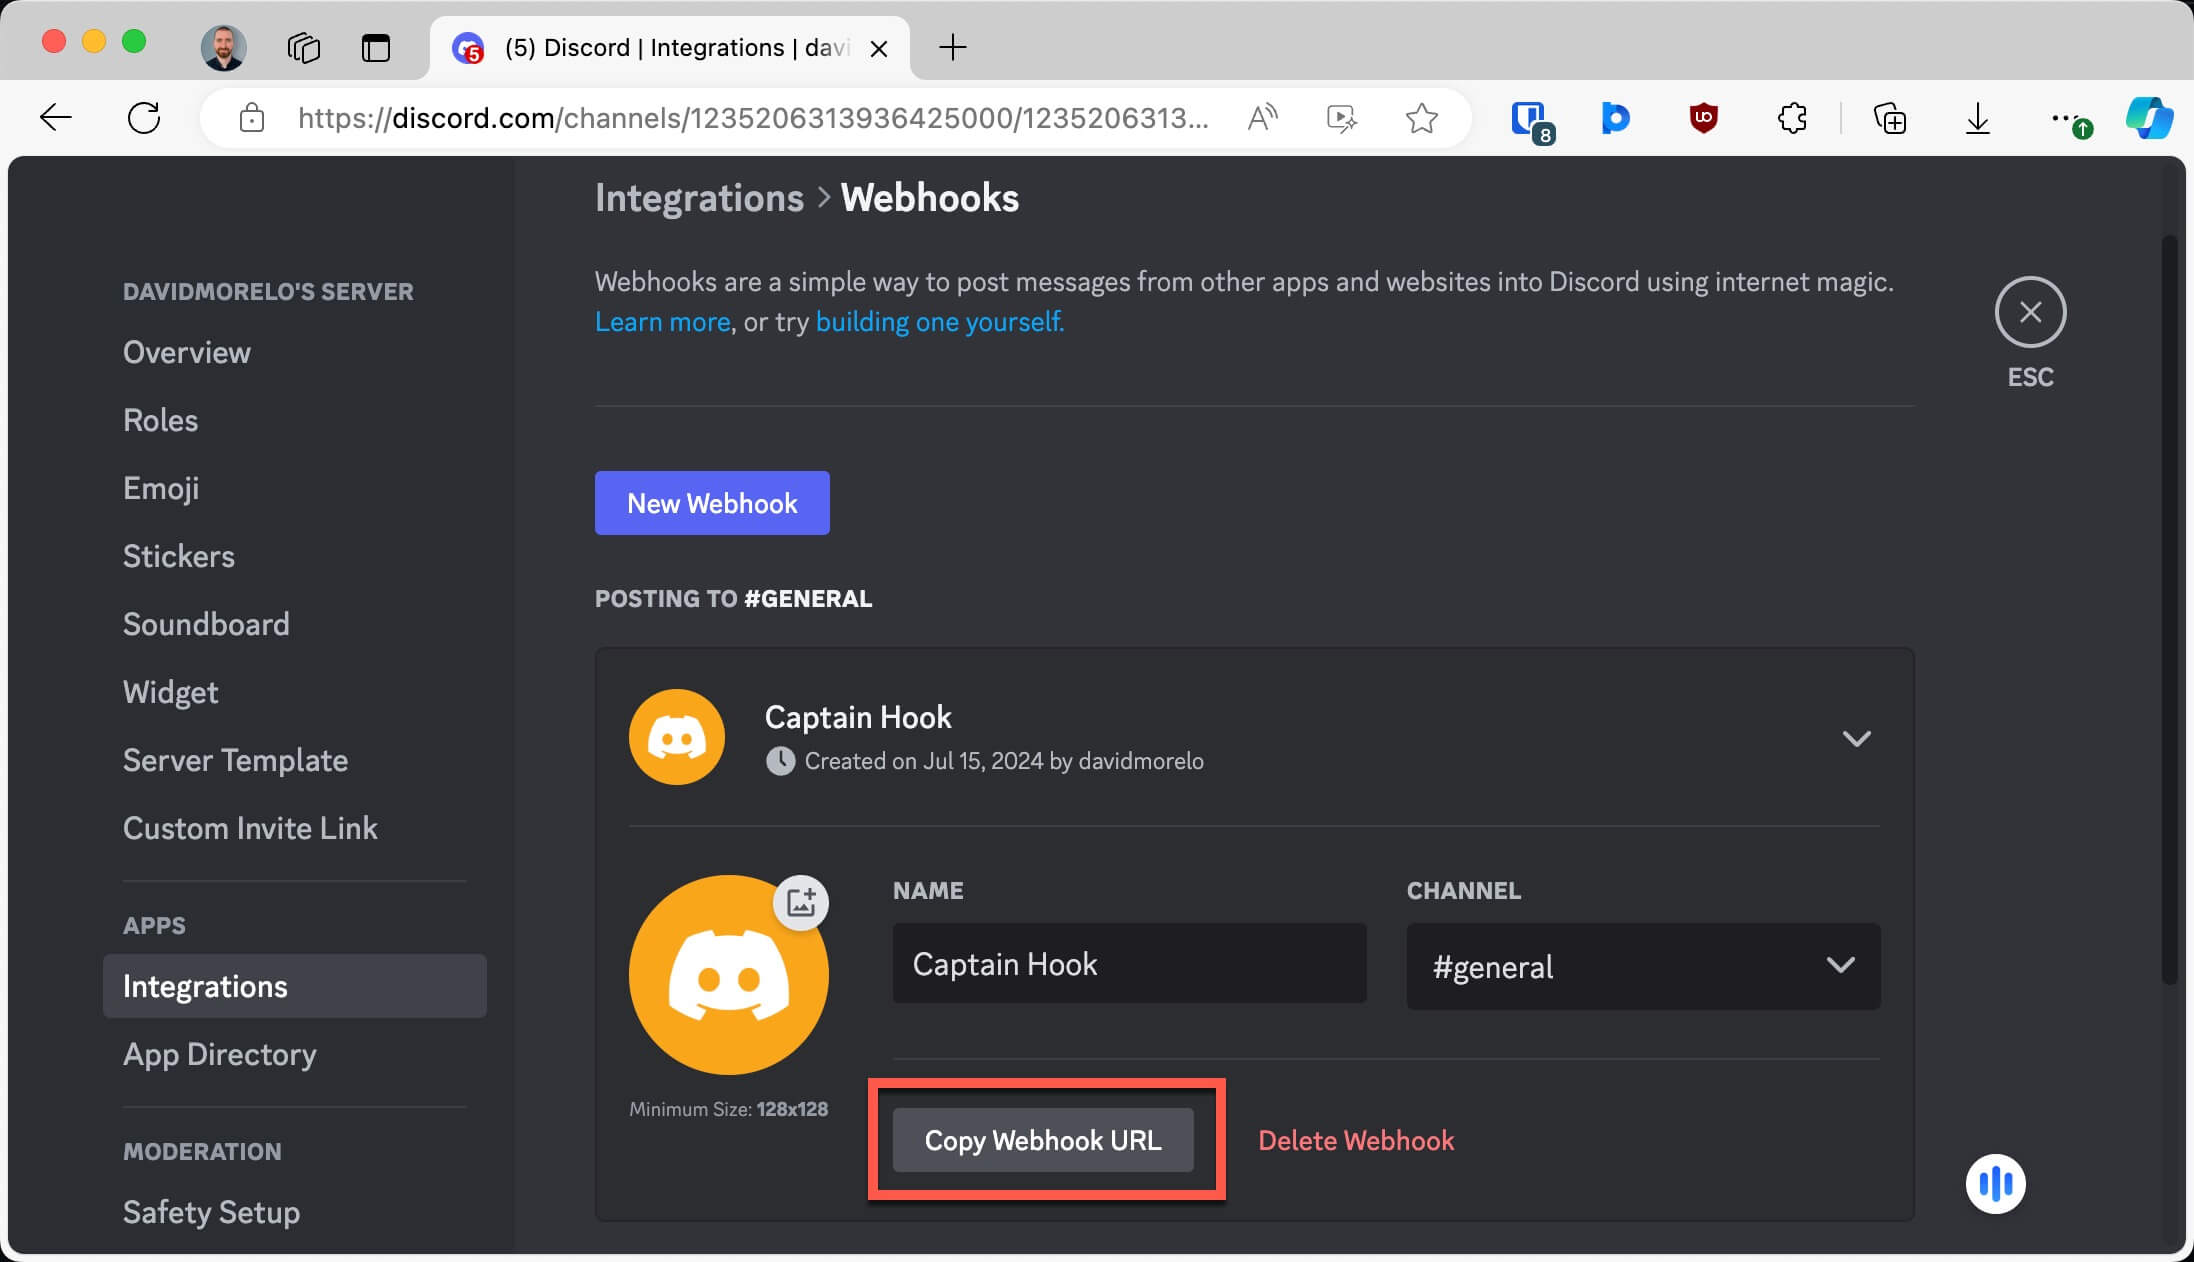
Task: Open the browser Settings and more menu
Action: click(2066, 118)
